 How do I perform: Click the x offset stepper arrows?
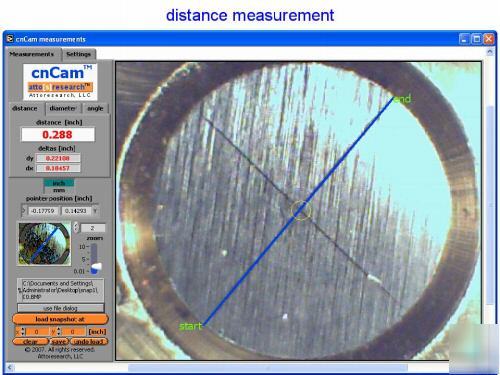pyautogui.click(x=23, y=332)
